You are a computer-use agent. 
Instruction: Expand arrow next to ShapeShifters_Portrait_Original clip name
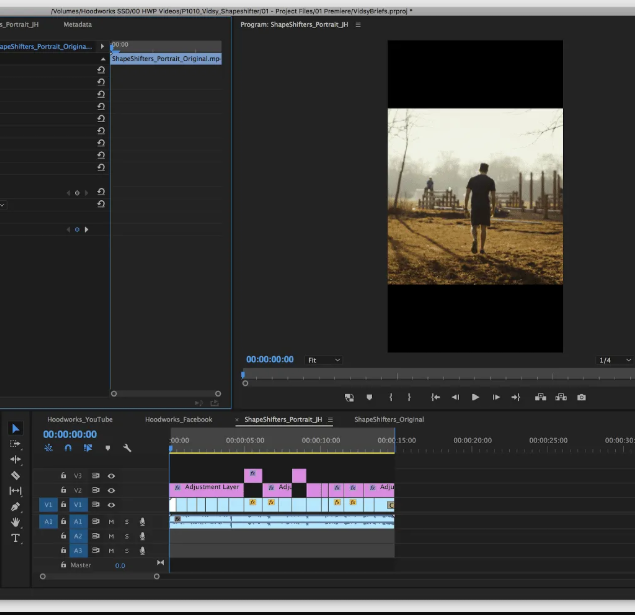point(102,47)
